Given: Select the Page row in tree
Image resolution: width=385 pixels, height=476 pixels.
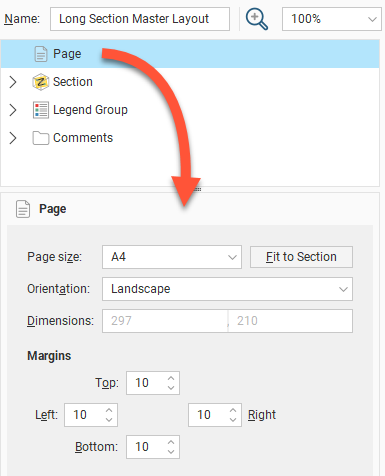Looking at the screenshot, I should (x=190, y=54).
